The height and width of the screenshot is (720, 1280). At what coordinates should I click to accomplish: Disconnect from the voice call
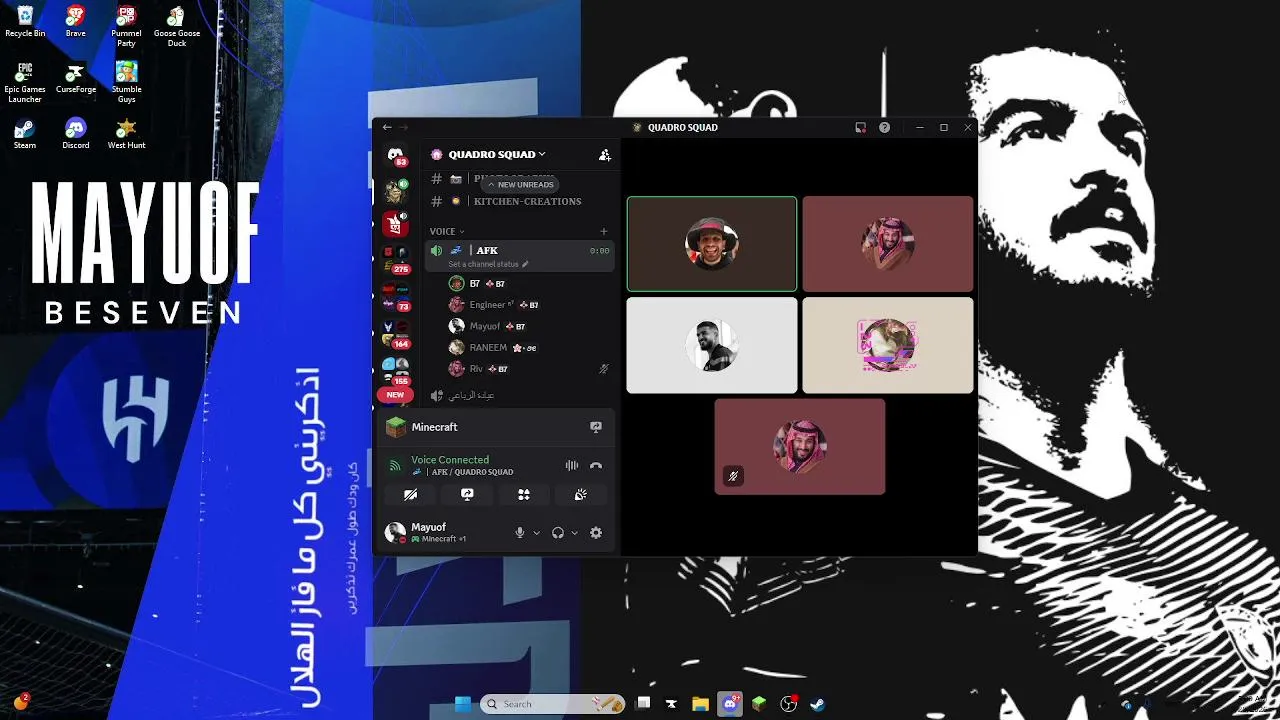pos(596,466)
